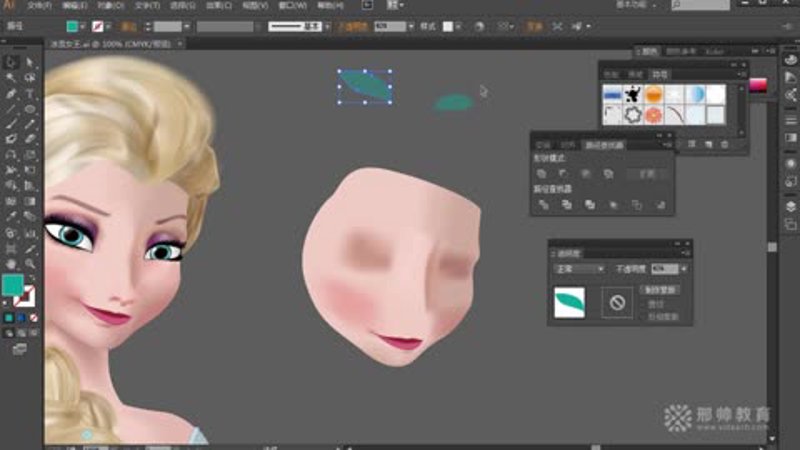The image size is (800, 450).
Task: Open Layers panel from right dock
Action: point(790,206)
